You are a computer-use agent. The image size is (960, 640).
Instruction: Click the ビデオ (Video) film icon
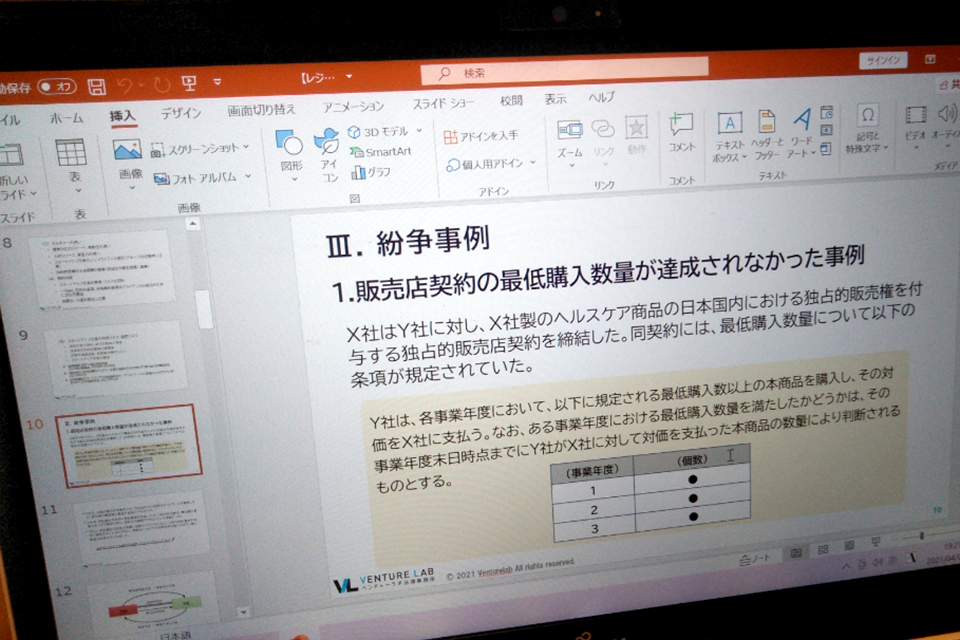click(916, 115)
